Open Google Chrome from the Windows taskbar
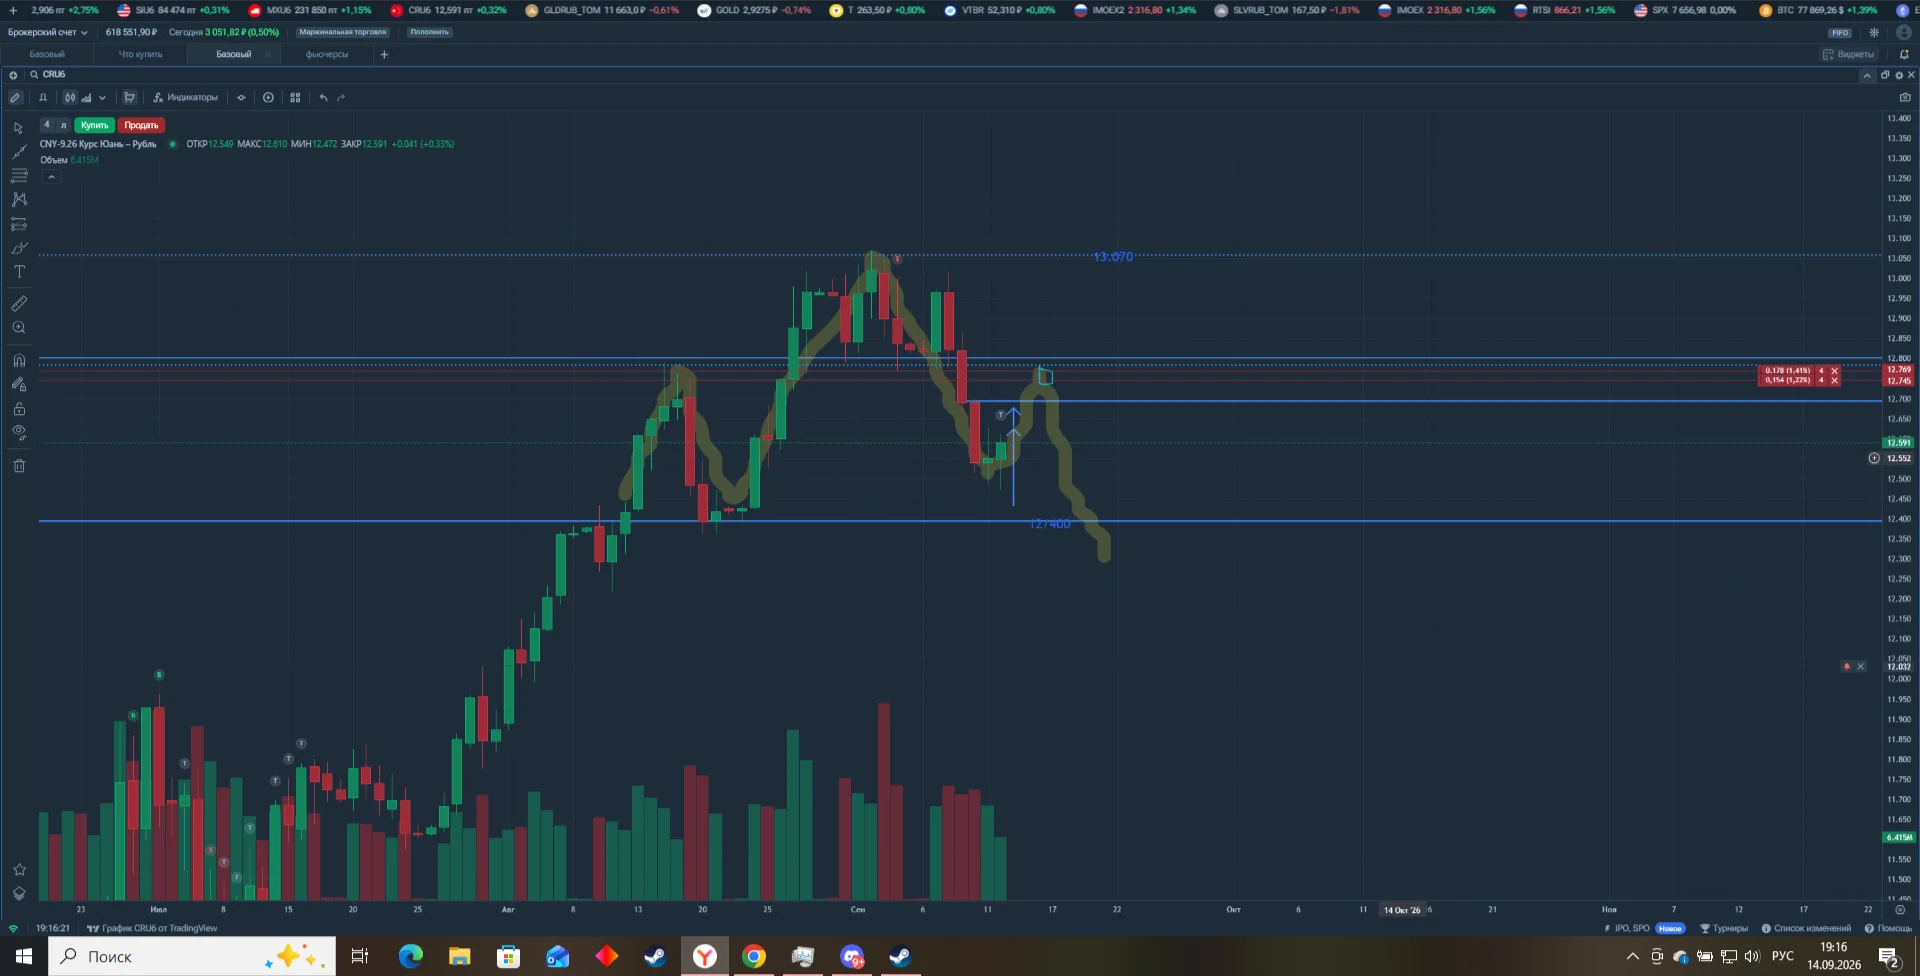1920x976 pixels. pos(754,957)
